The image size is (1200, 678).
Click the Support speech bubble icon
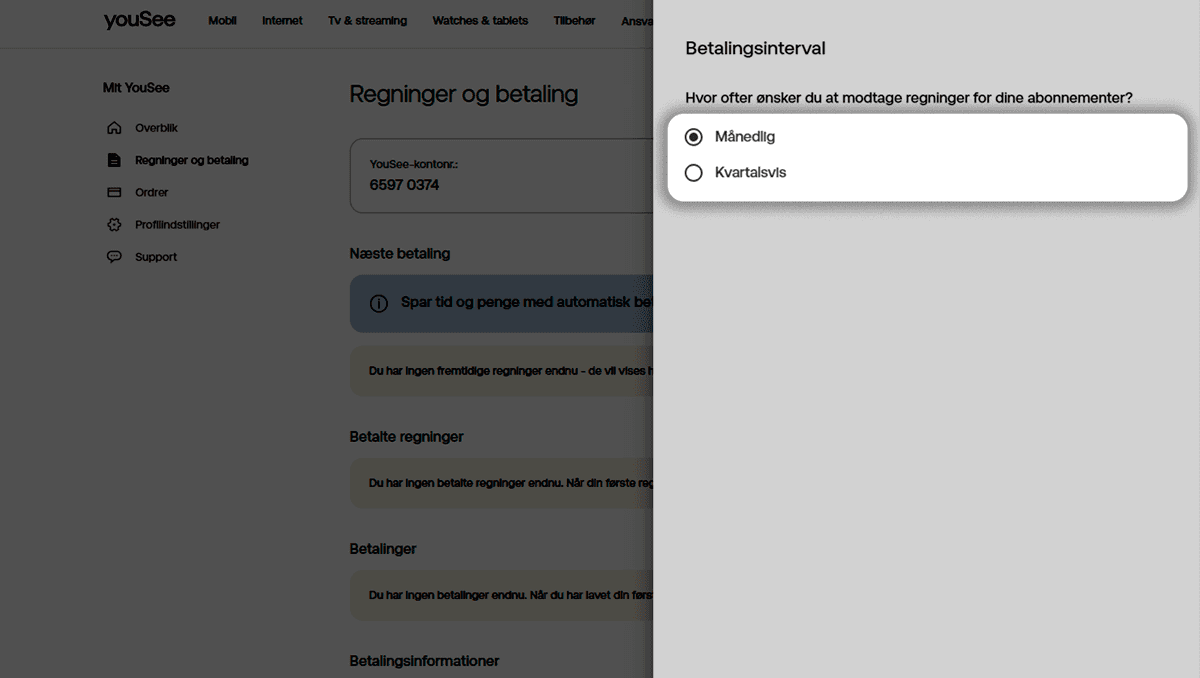[115, 256]
